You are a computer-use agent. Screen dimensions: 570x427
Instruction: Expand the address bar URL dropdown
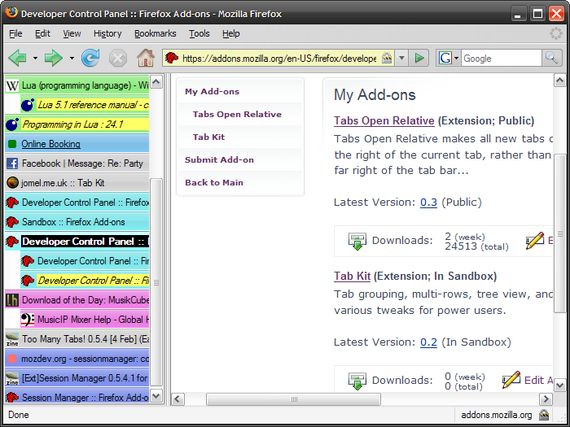[402, 58]
